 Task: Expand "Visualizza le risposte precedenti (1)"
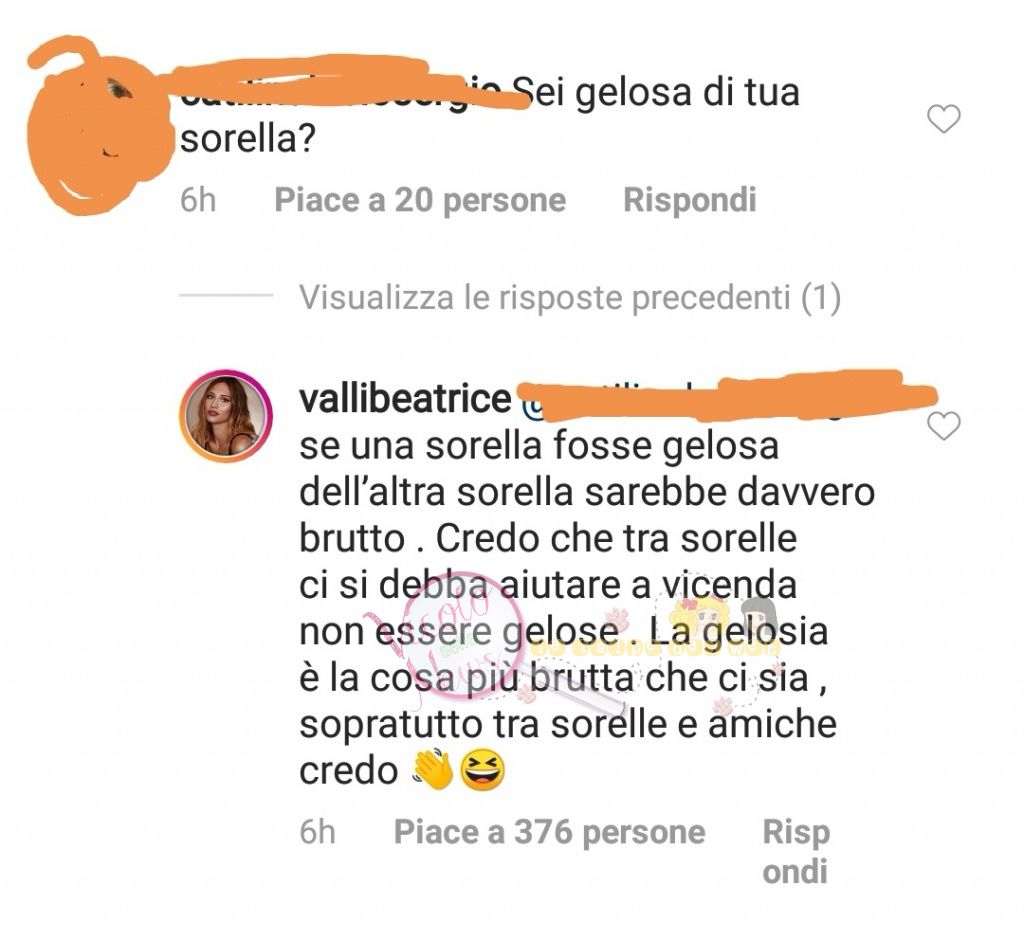pos(570,297)
